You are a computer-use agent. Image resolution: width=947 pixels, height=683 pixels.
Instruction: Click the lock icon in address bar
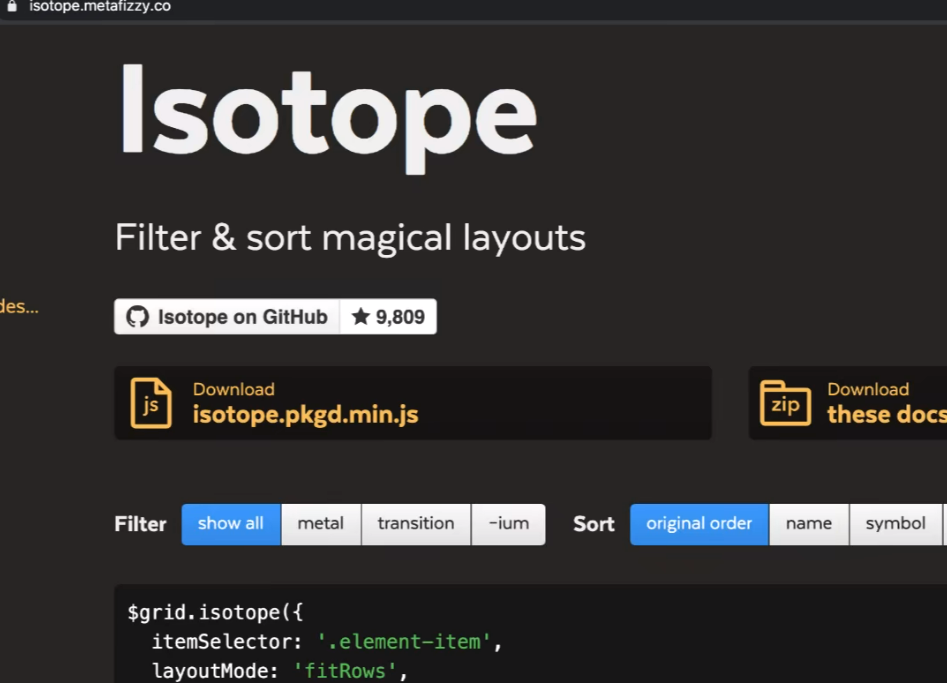(x=11, y=6)
